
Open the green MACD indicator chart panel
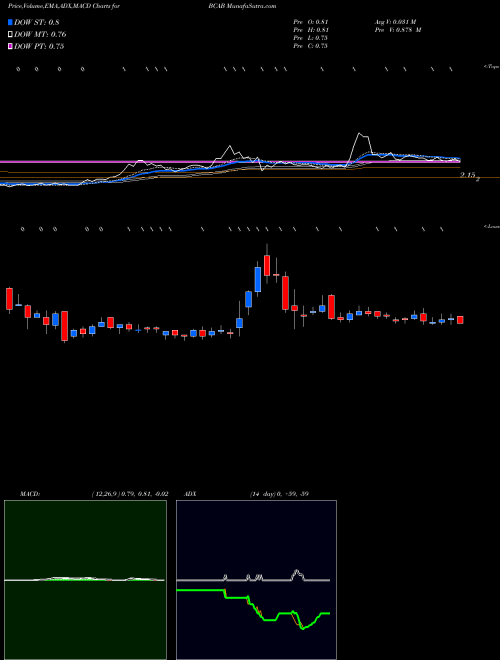tap(85, 580)
